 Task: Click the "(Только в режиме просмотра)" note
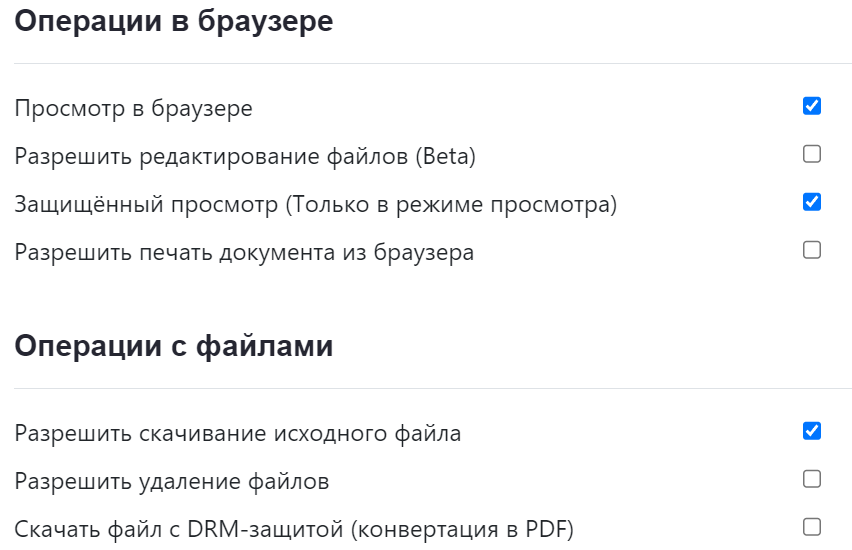(452, 205)
